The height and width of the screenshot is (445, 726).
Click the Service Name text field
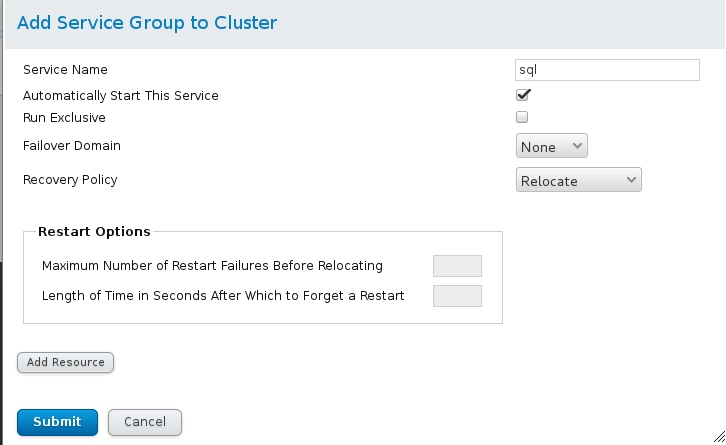[606, 70]
